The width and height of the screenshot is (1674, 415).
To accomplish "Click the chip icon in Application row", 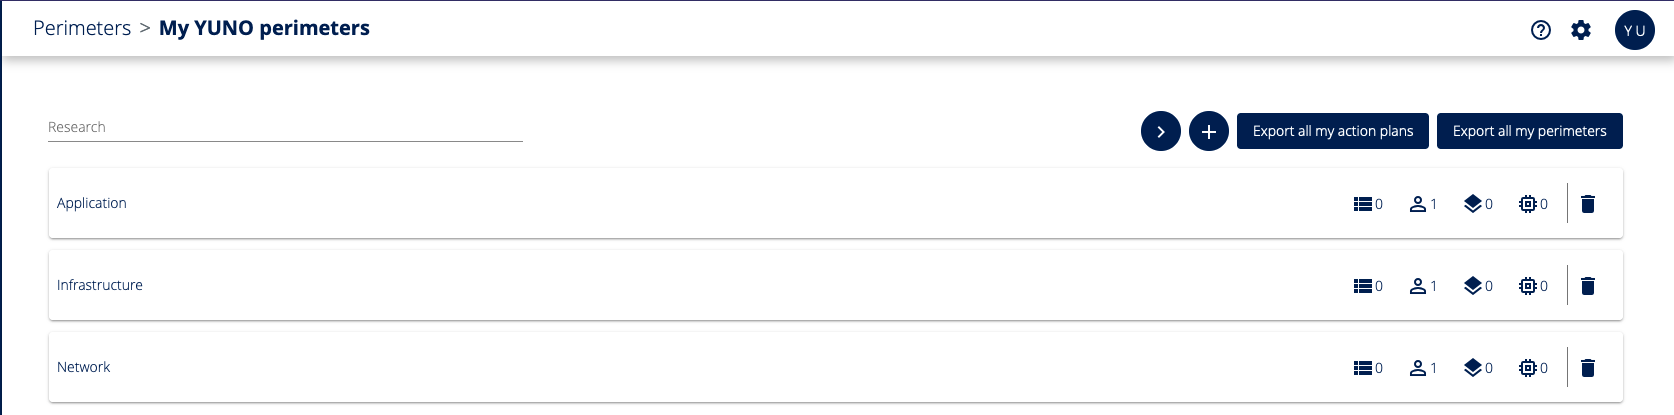I will tap(1528, 204).
